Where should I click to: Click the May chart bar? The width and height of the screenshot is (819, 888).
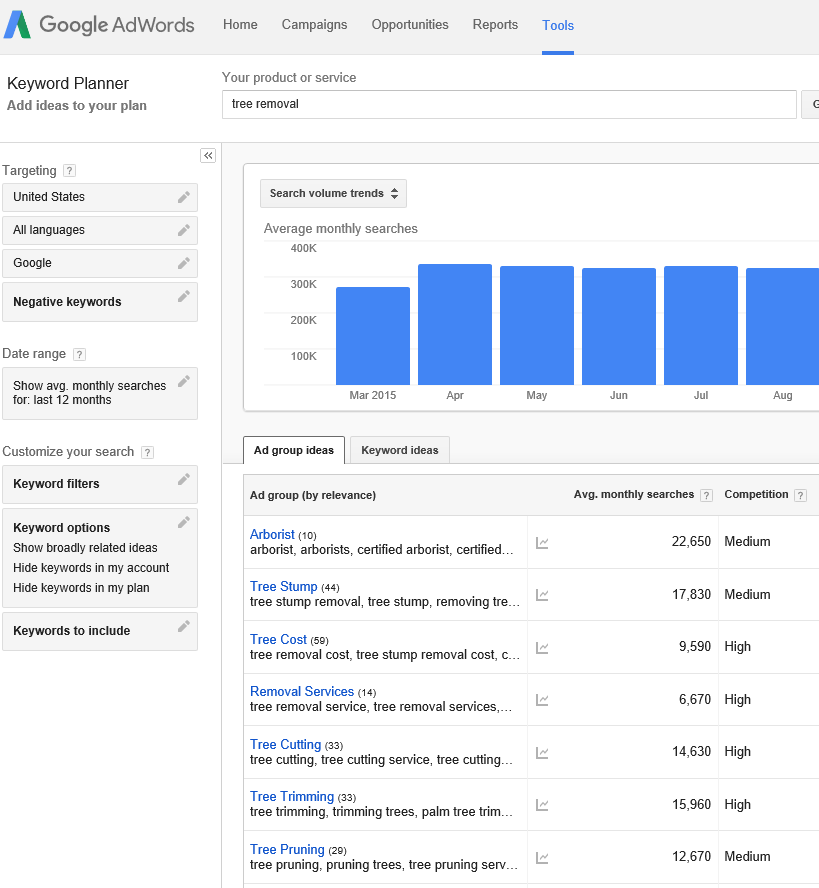537,326
